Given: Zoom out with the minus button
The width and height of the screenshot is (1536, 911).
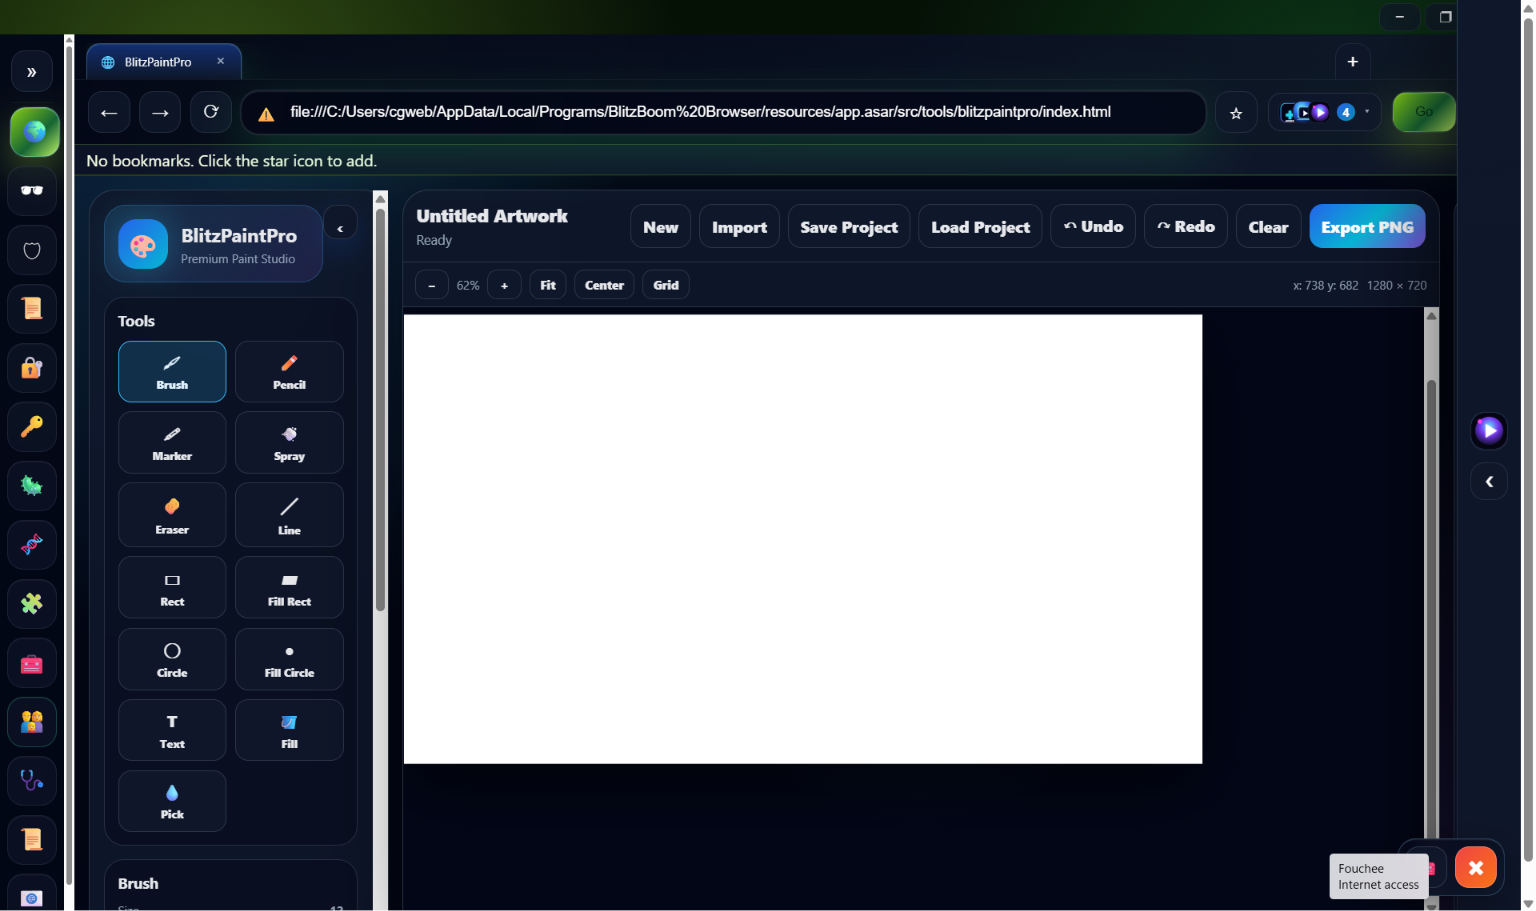Looking at the screenshot, I should [432, 285].
